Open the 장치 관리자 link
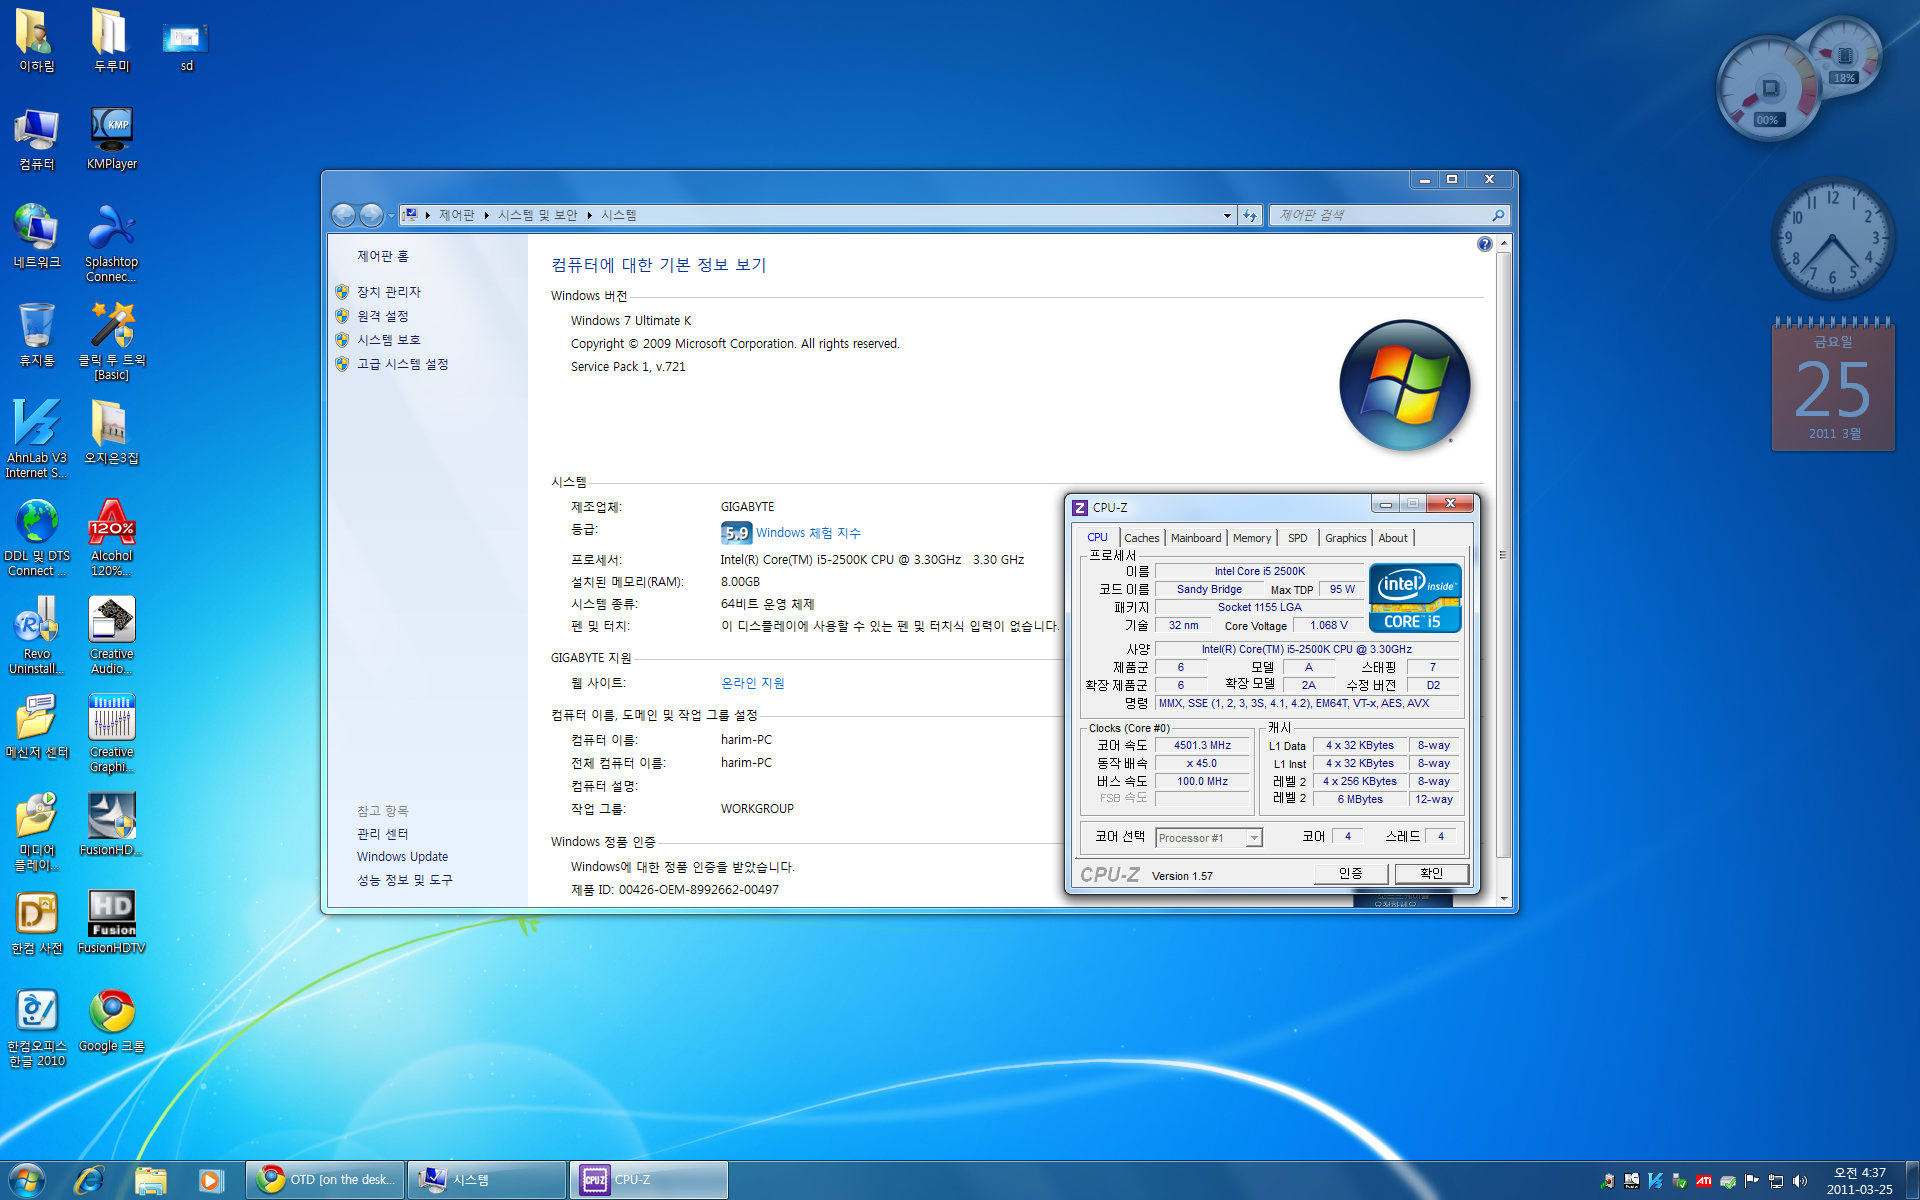Image resolution: width=1920 pixels, height=1200 pixels. pyautogui.click(x=389, y=292)
